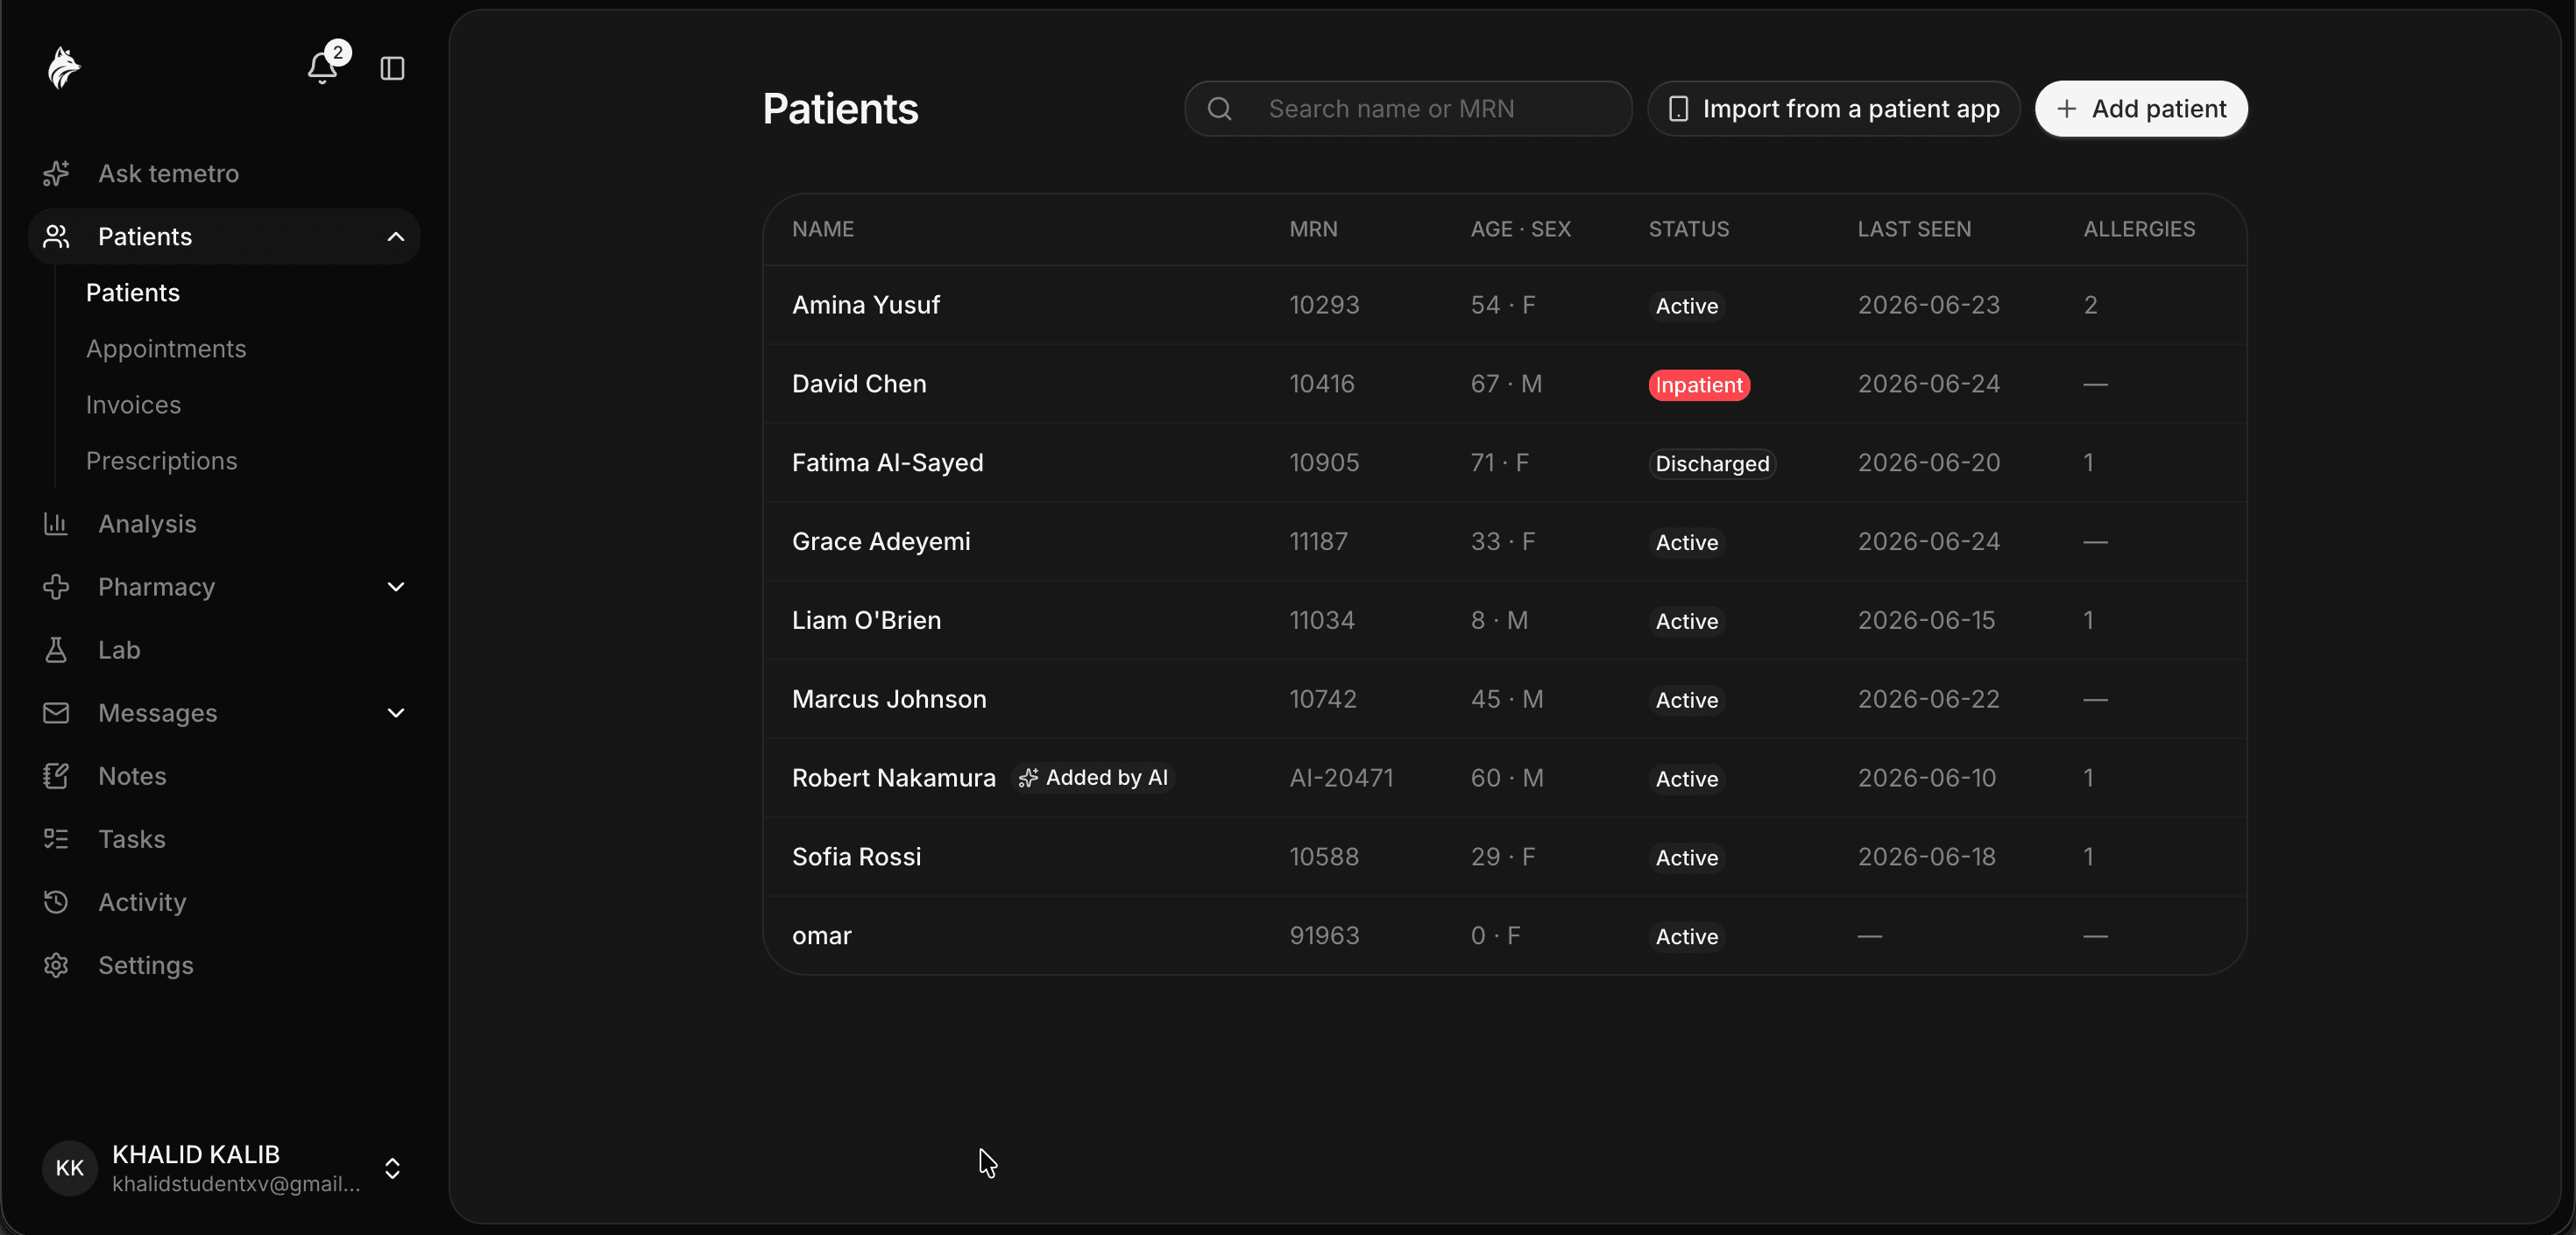Click the Analysis bar chart icon
The image size is (2576, 1235).
tap(56, 524)
